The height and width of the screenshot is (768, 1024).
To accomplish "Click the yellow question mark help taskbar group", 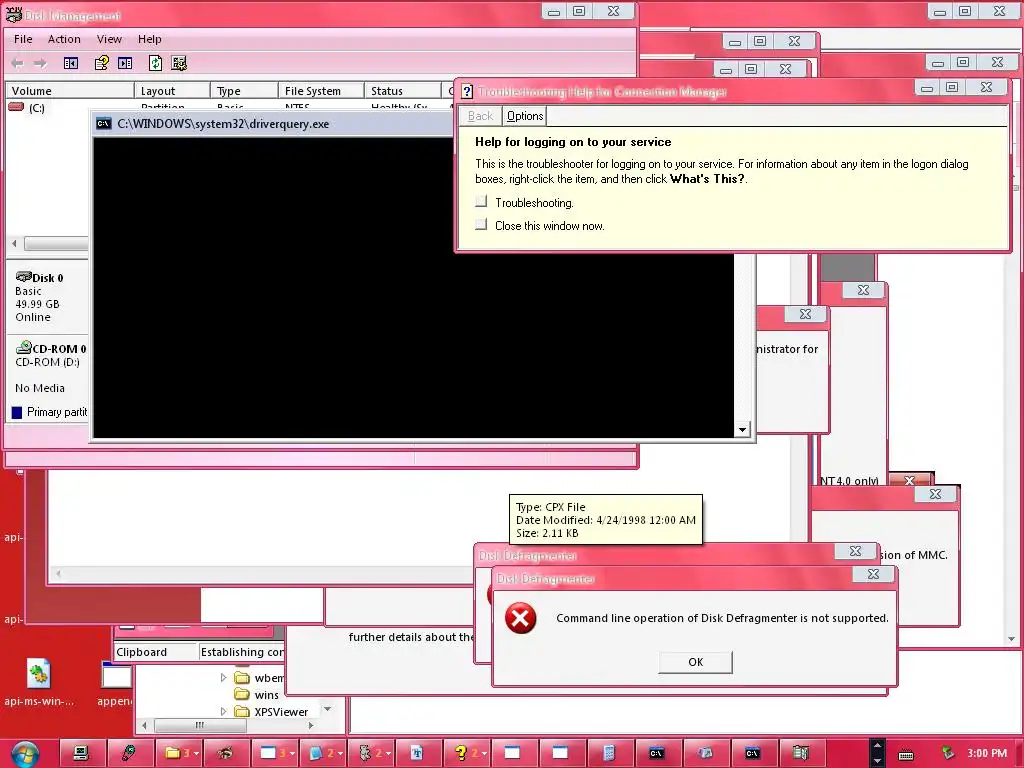I will (466, 753).
